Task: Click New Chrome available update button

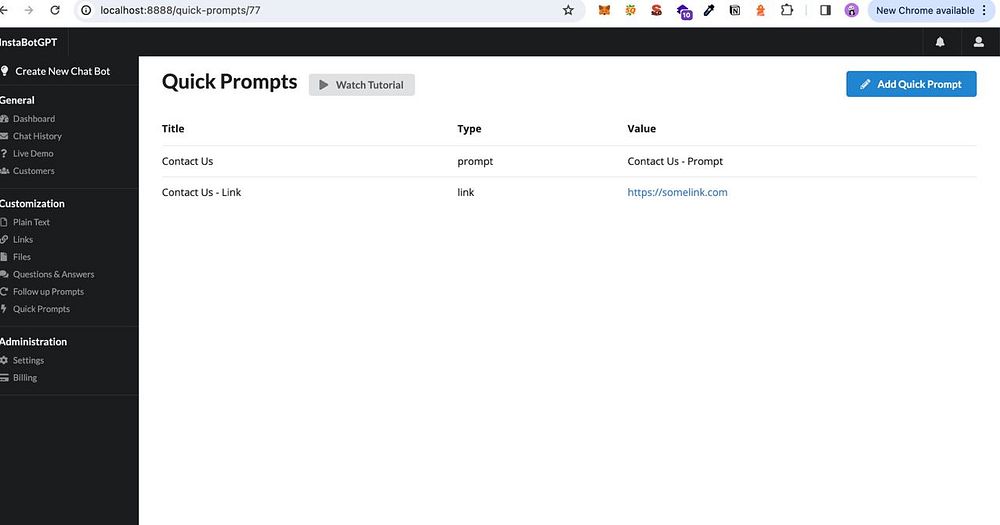Action: (925, 10)
